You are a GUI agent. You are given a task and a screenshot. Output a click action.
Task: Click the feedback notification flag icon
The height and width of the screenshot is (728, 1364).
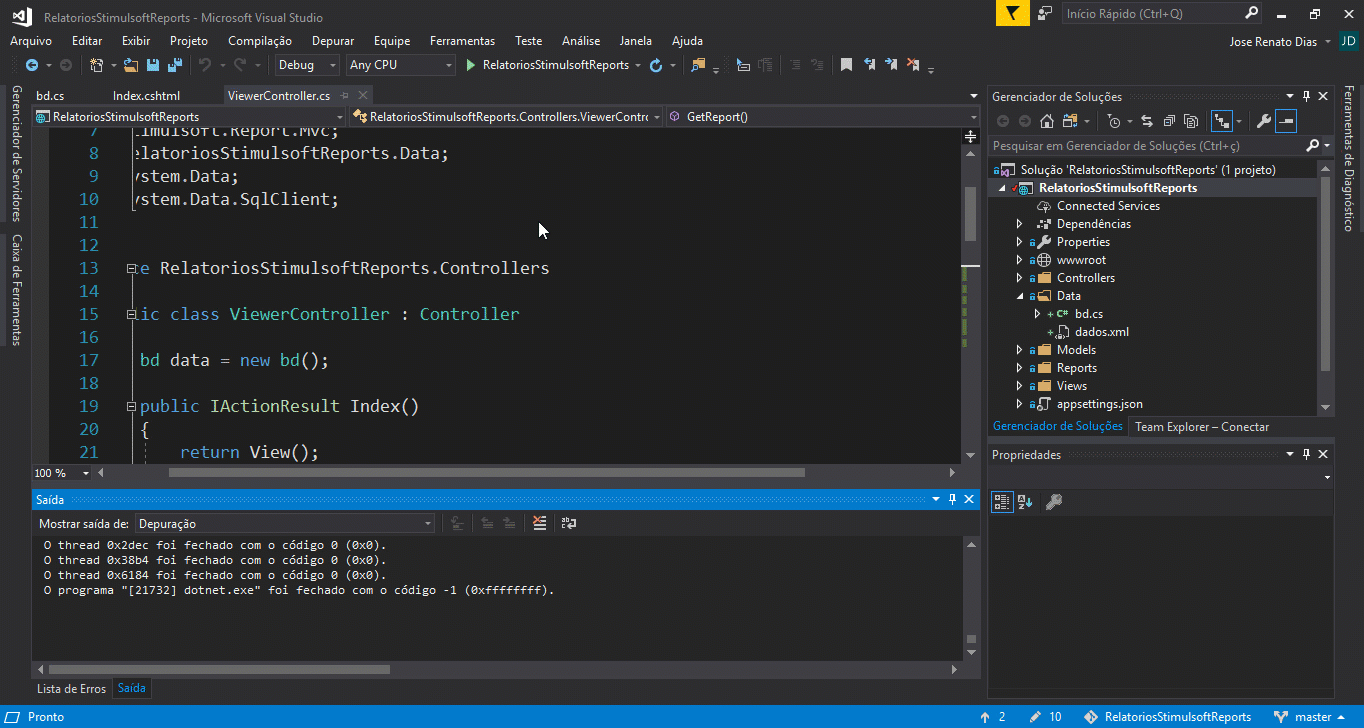point(1012,14)
